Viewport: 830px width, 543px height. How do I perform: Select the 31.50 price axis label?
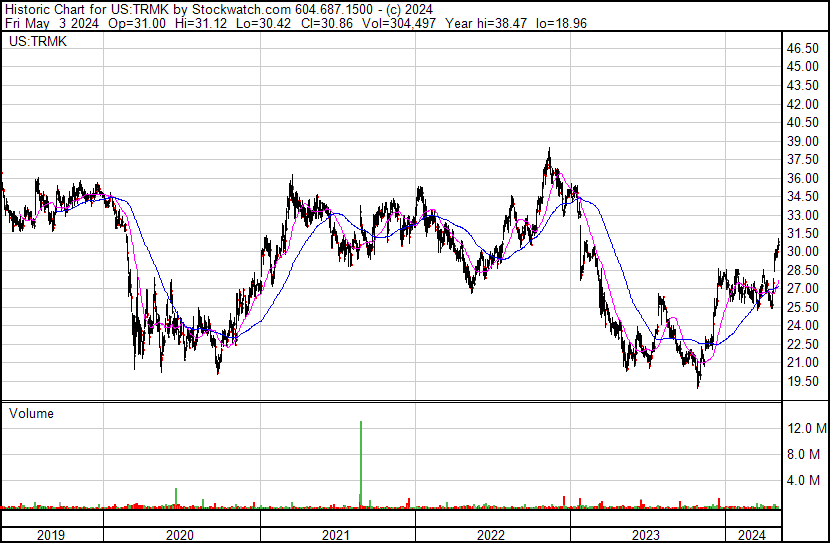pyautogui.click(x=803, y=233)
